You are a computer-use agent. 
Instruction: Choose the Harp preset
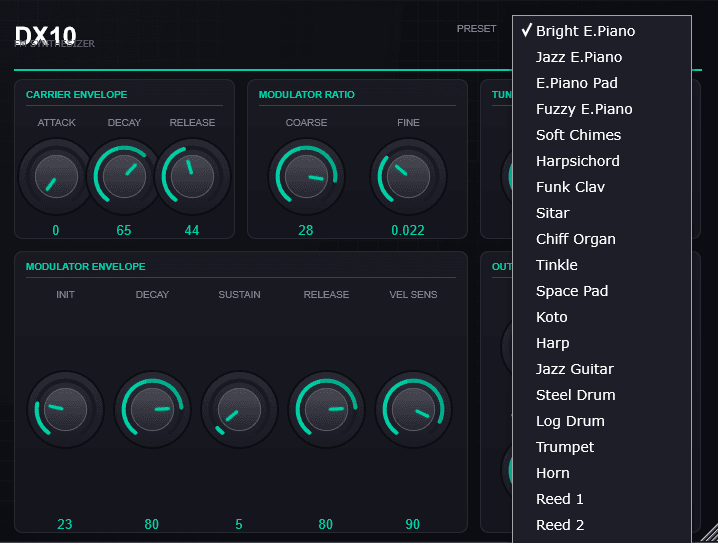tap(602, 343)
